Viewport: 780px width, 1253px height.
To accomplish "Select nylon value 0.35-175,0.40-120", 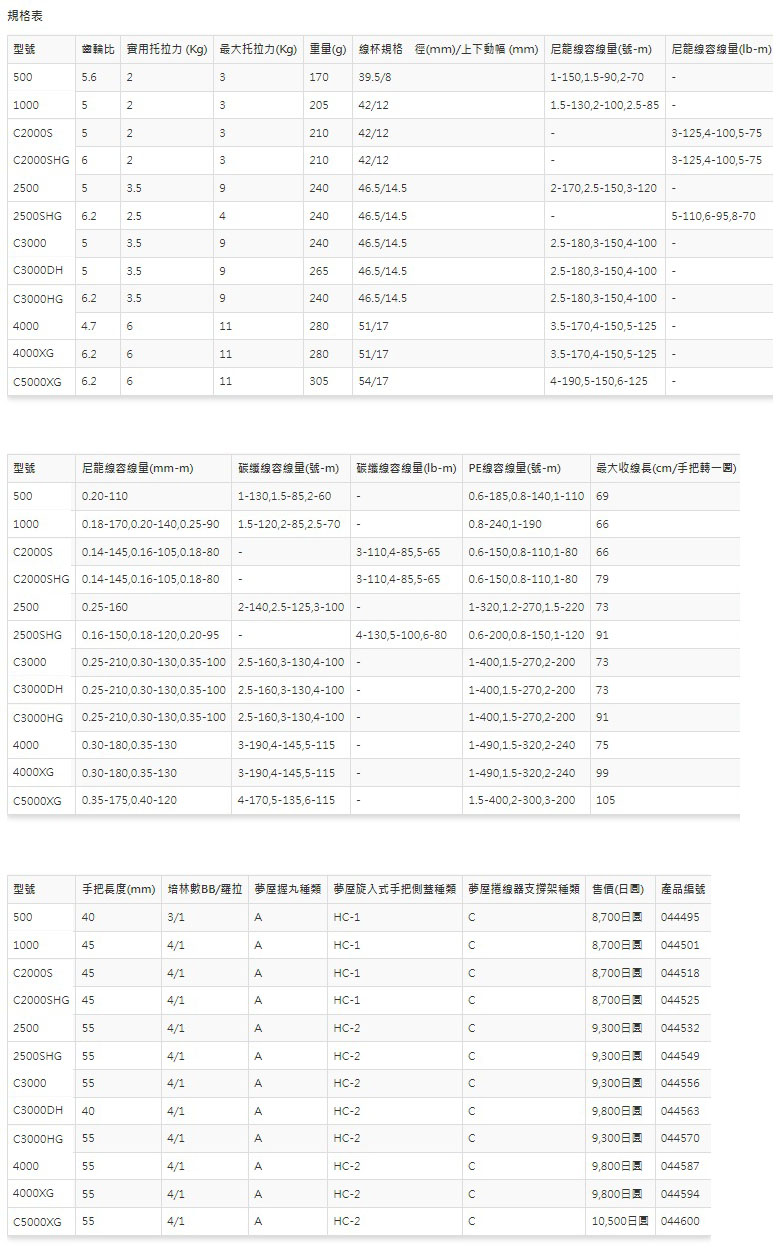I will [130, 800].
